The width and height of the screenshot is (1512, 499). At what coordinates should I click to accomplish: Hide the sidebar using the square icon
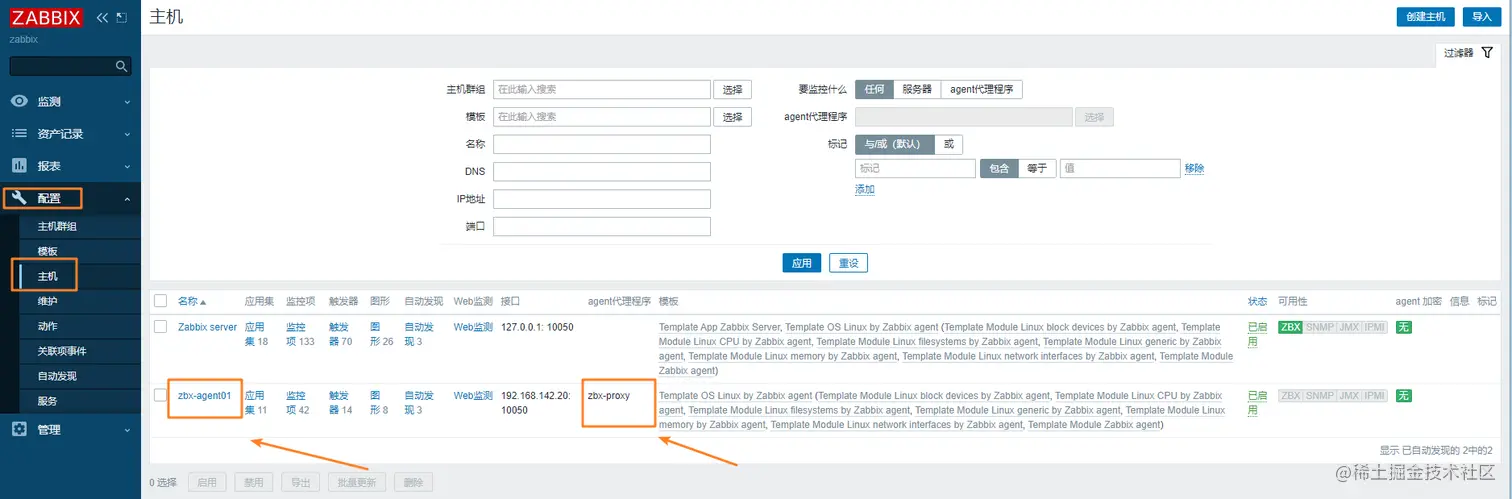point(122,18)
